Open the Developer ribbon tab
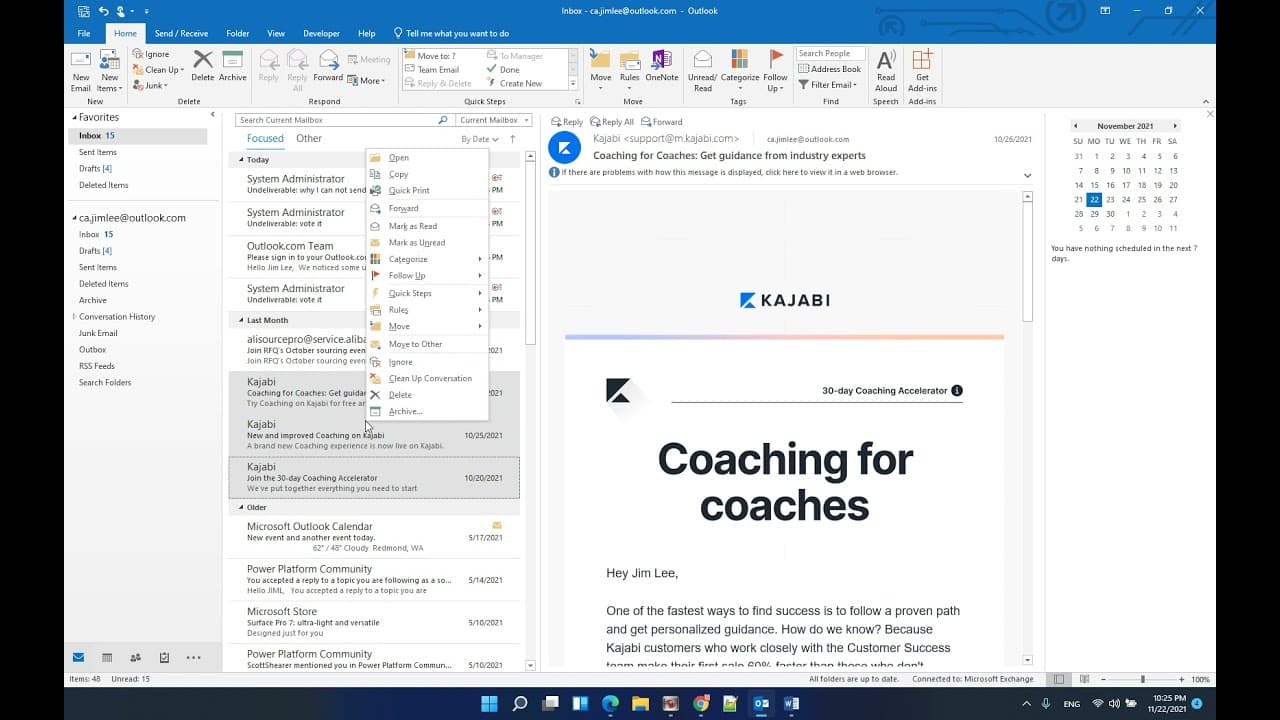 click(322, 34)
